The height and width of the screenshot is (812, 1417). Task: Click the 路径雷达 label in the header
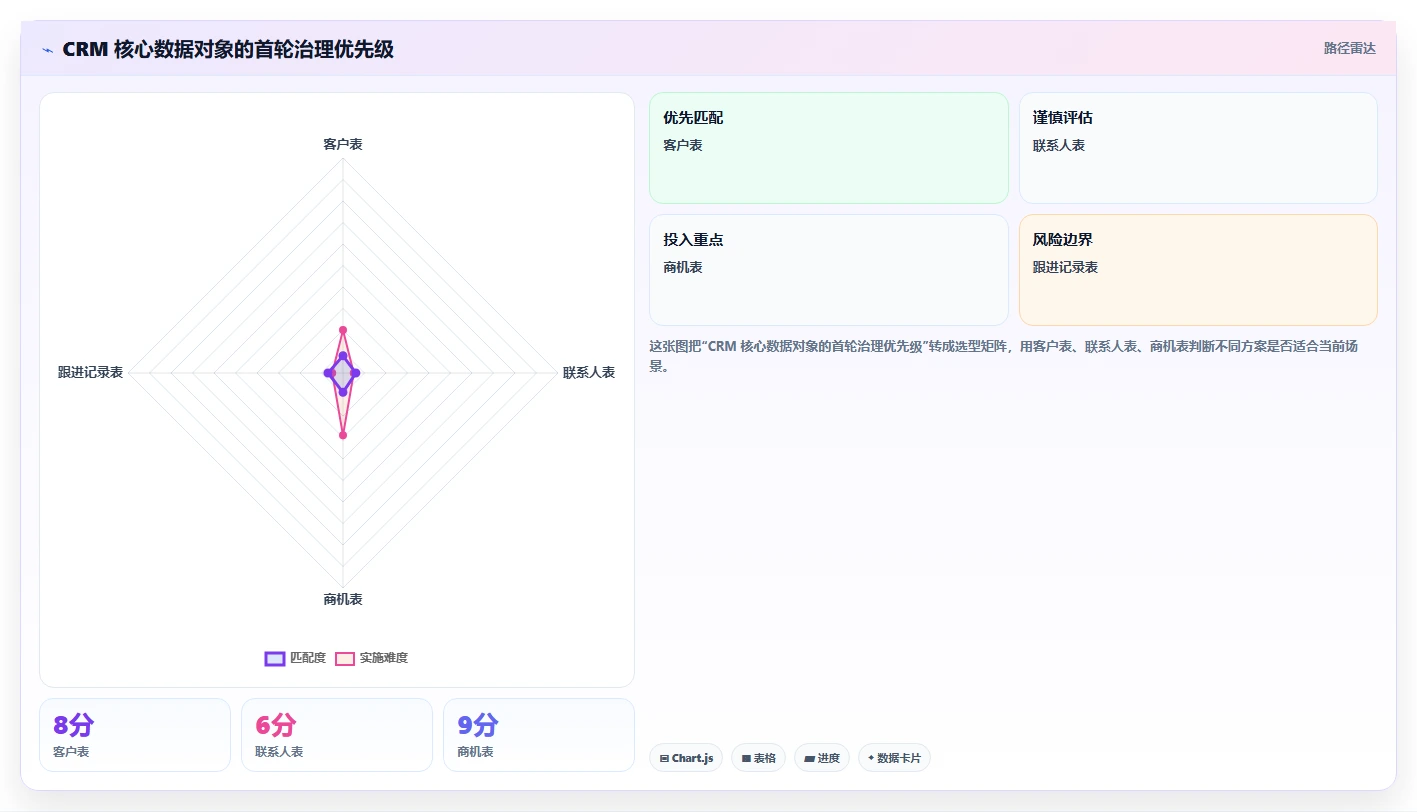(1349, 48)
